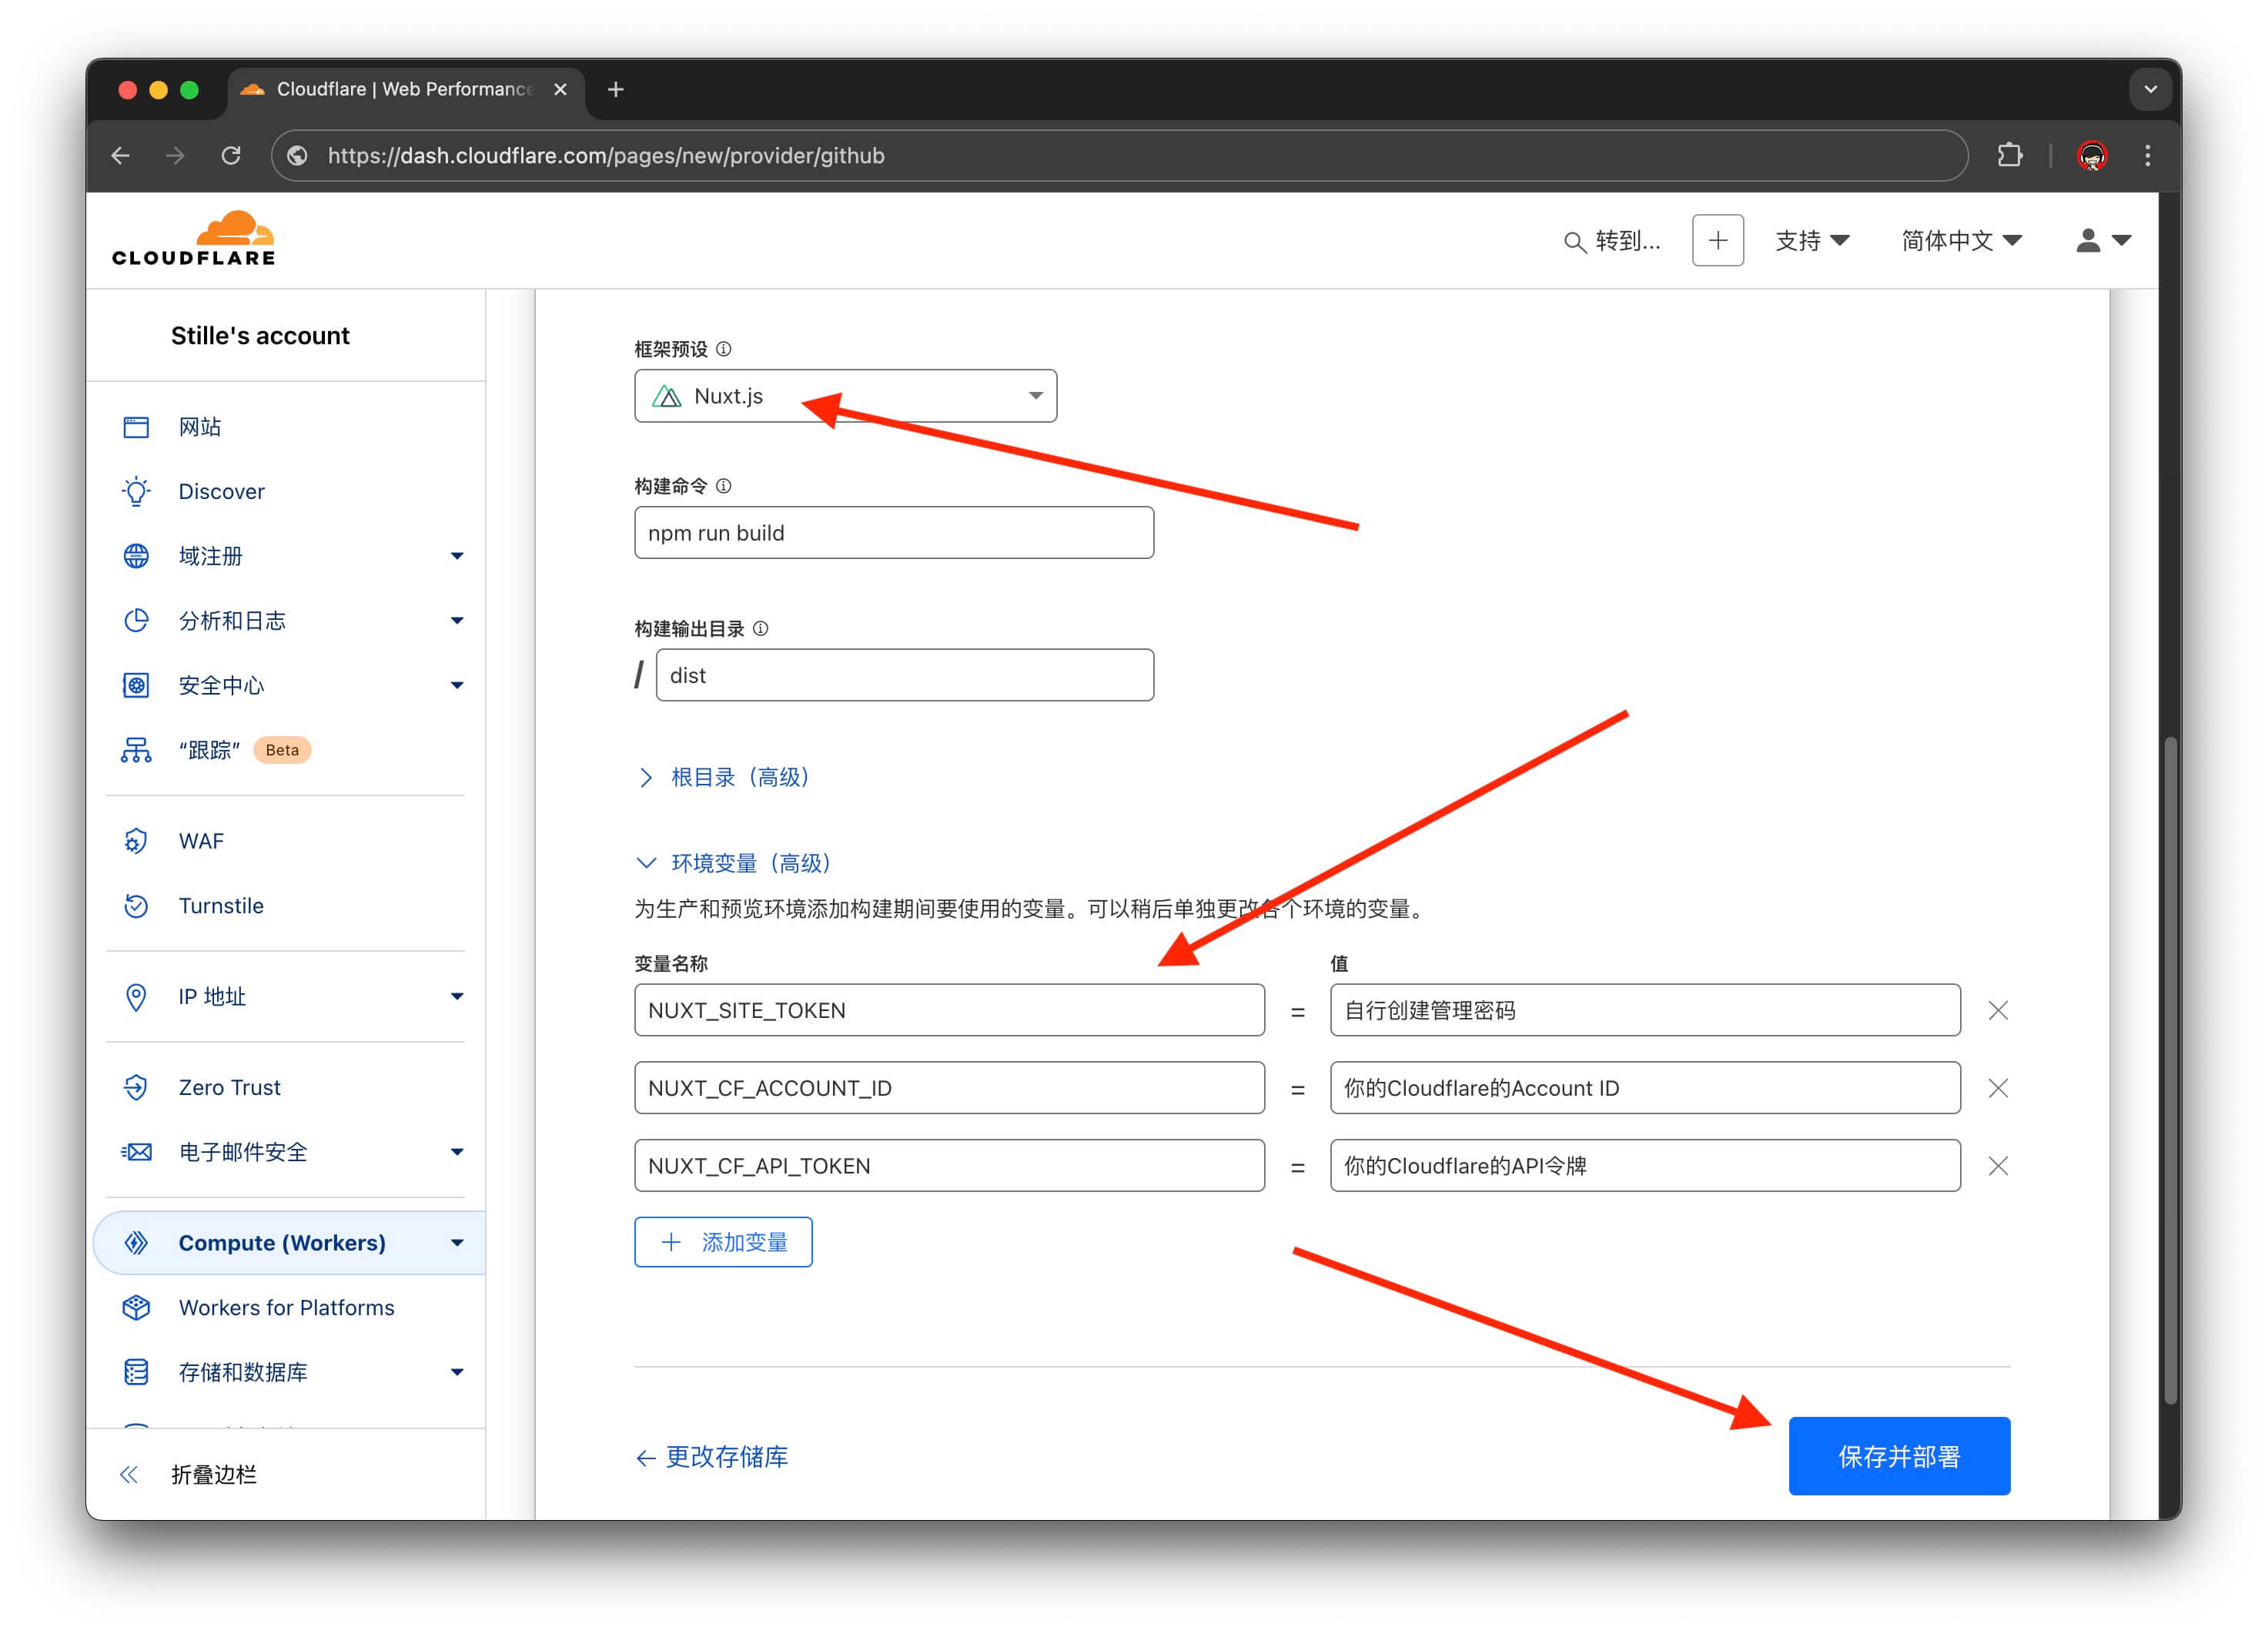Open the 转到... search
This screenshot has width=2268, height=1634.
1612,241
